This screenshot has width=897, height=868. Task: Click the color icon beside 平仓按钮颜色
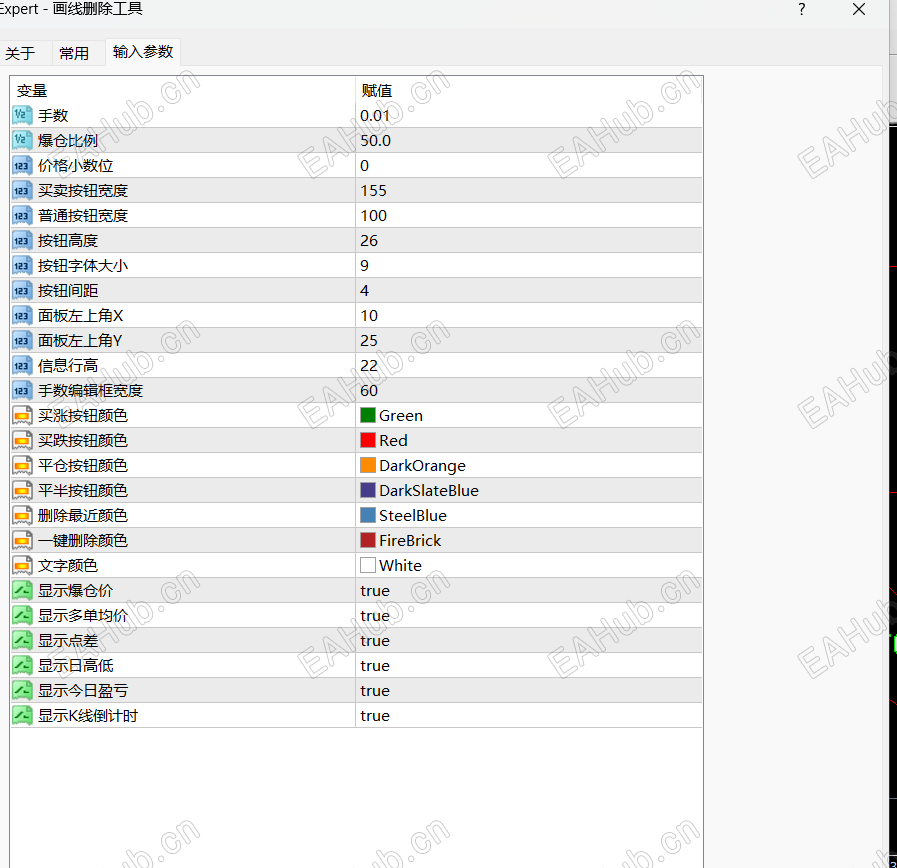(22, 466)
